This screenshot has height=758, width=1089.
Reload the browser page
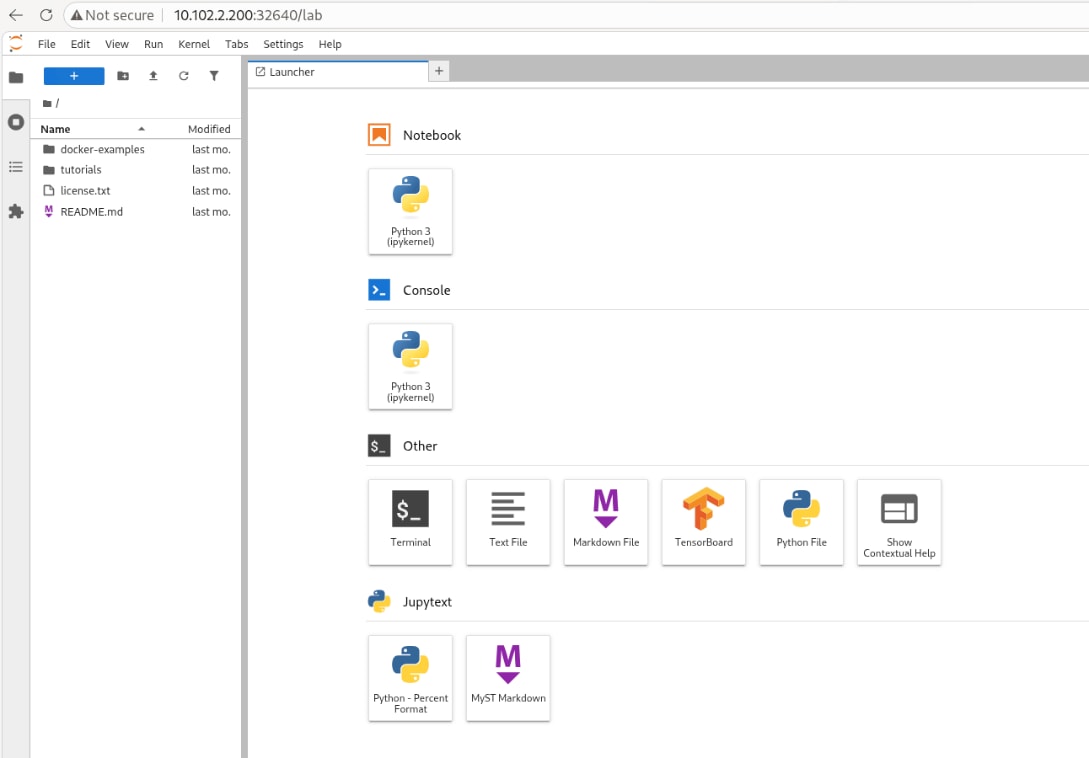click(x=46, y=15)
